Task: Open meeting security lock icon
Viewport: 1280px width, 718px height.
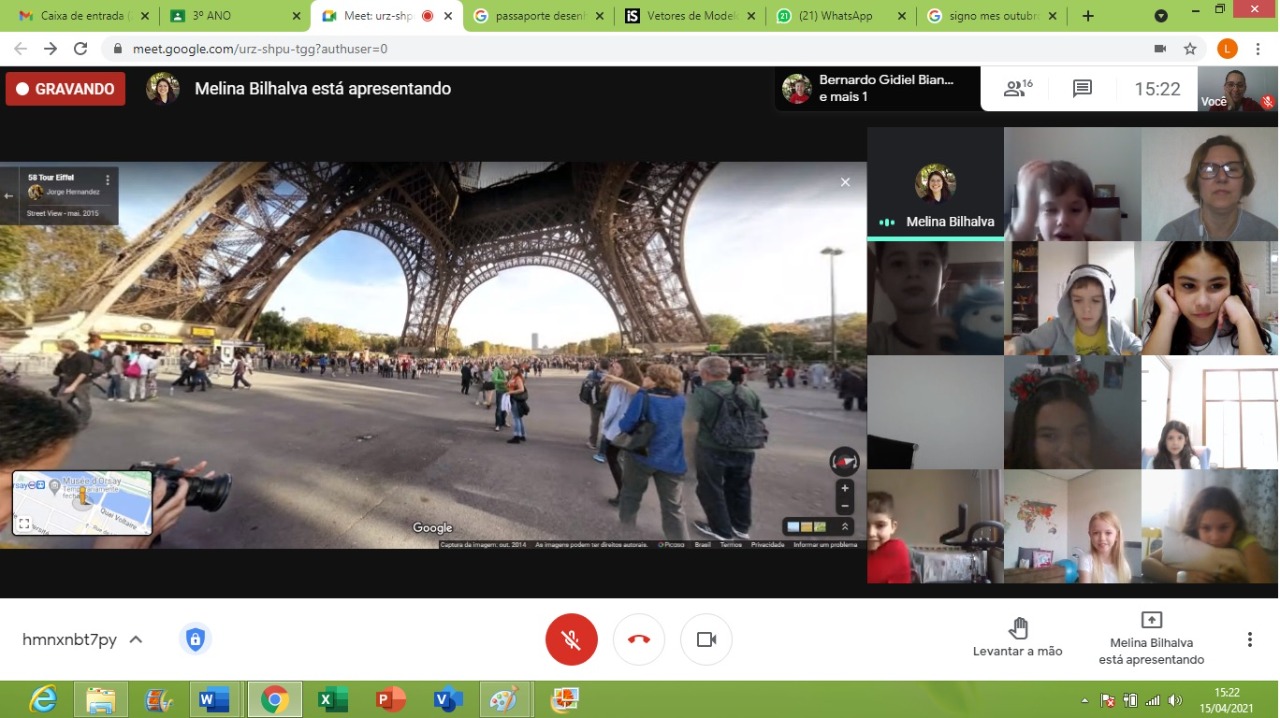Action: (x=195, y=639)
